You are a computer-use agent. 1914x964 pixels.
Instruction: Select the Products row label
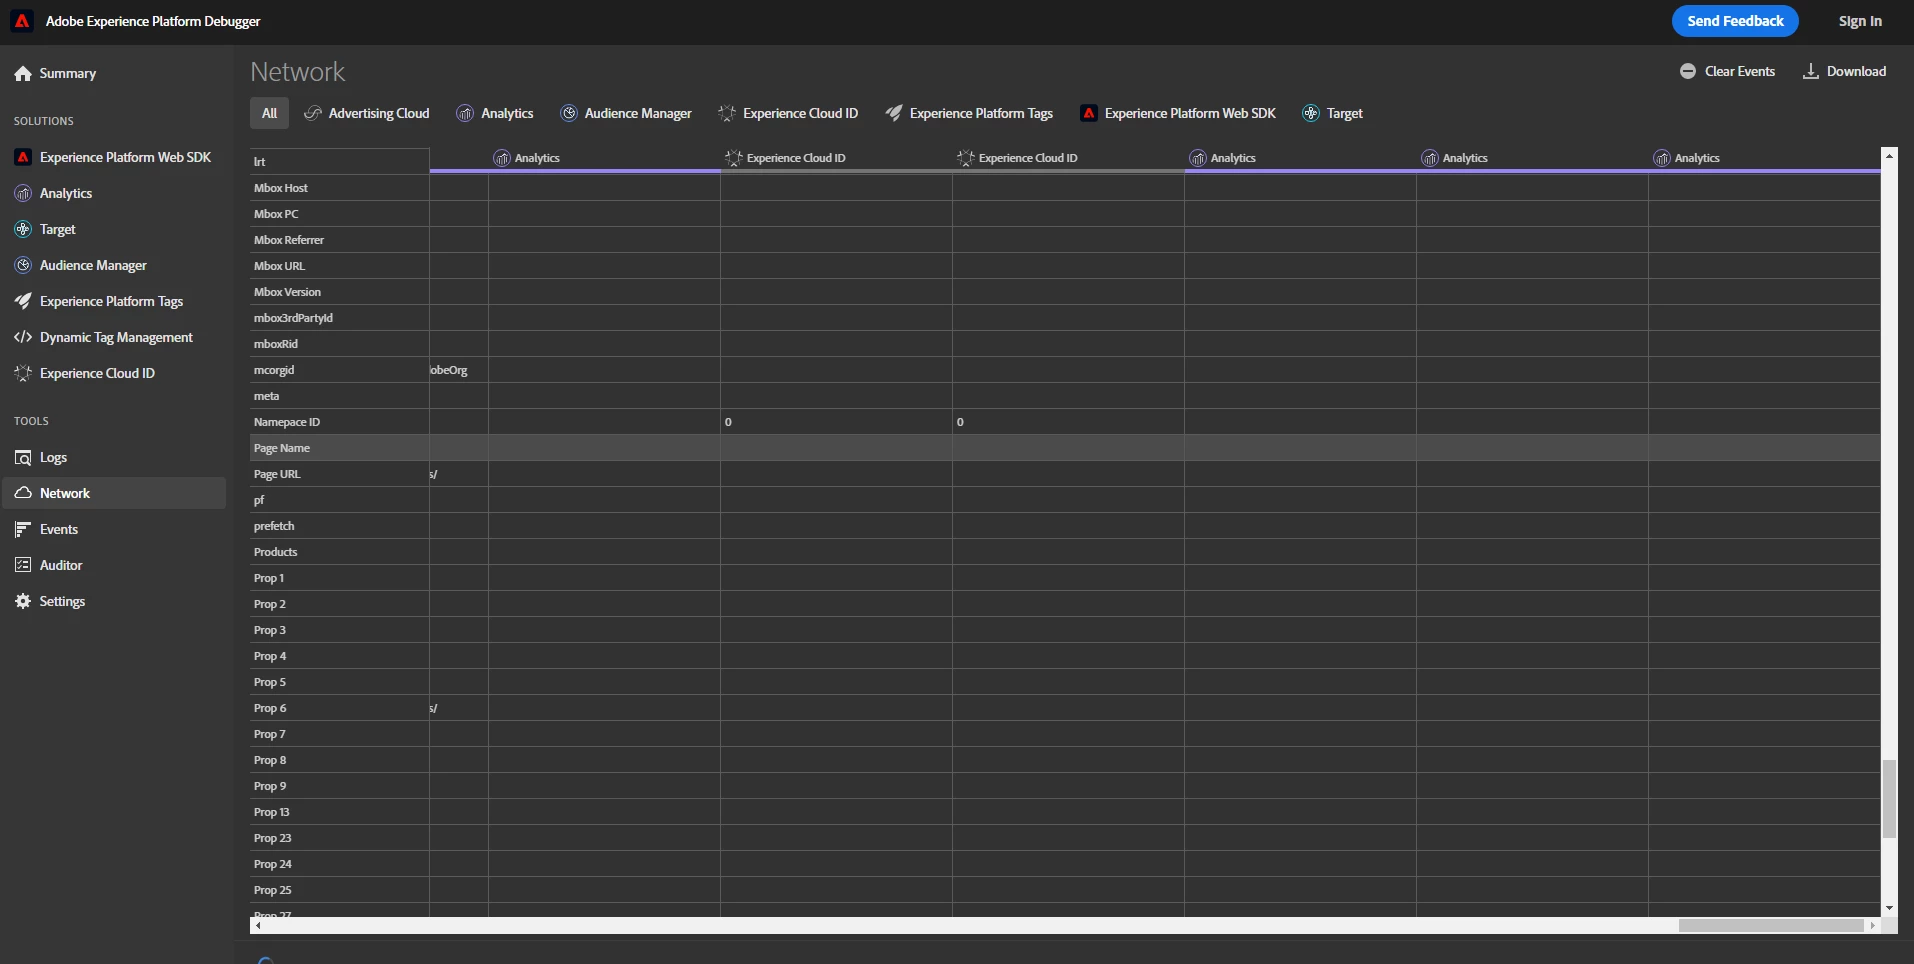tap(276, 552)
